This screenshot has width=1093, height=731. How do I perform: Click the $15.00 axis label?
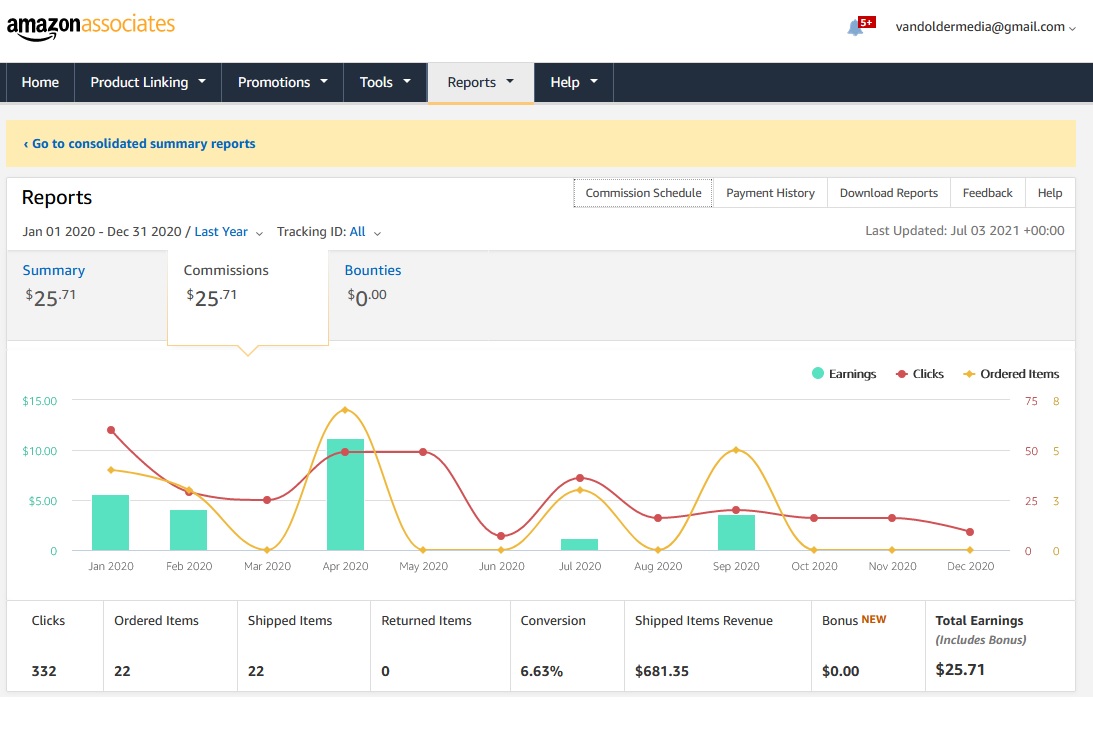40,401
